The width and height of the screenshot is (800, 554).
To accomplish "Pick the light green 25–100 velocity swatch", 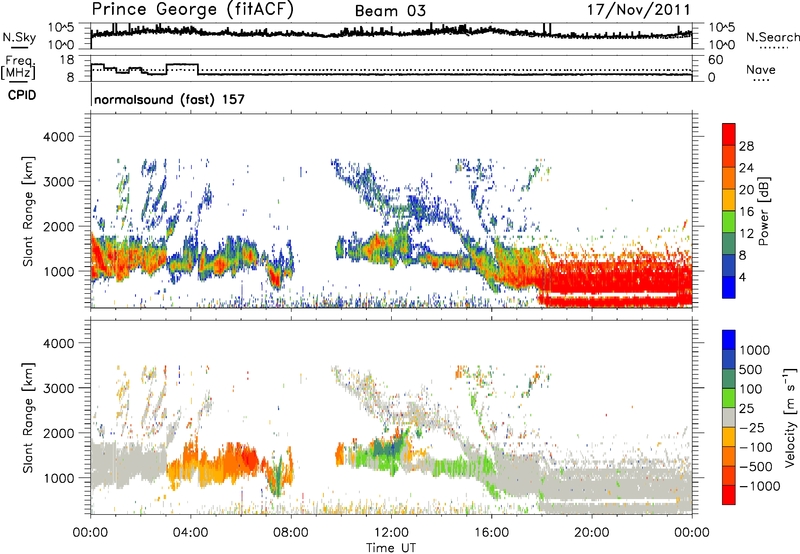I will 729,398.
